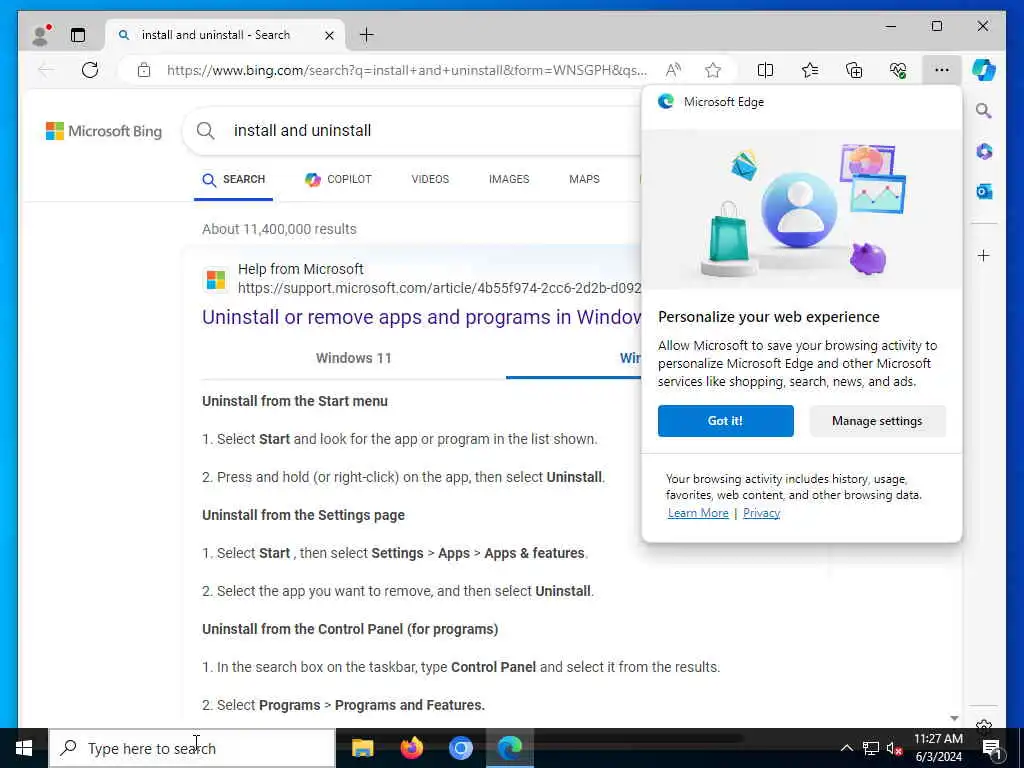Click 'Uninstall from the Start menu' heading
This screenshot has width=1024, height=768.
coord(295,401)
